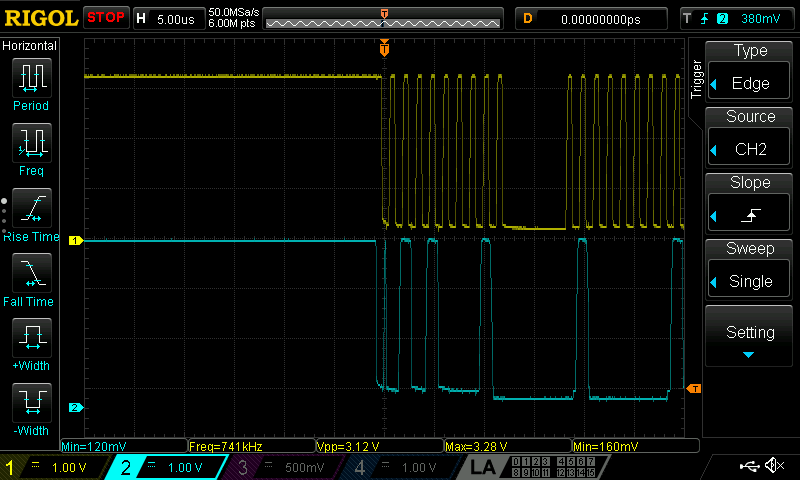This screenshot has width=800, height=480.
Task: Toggle channel 4 with 1.00 V scale
Action: 398,467
